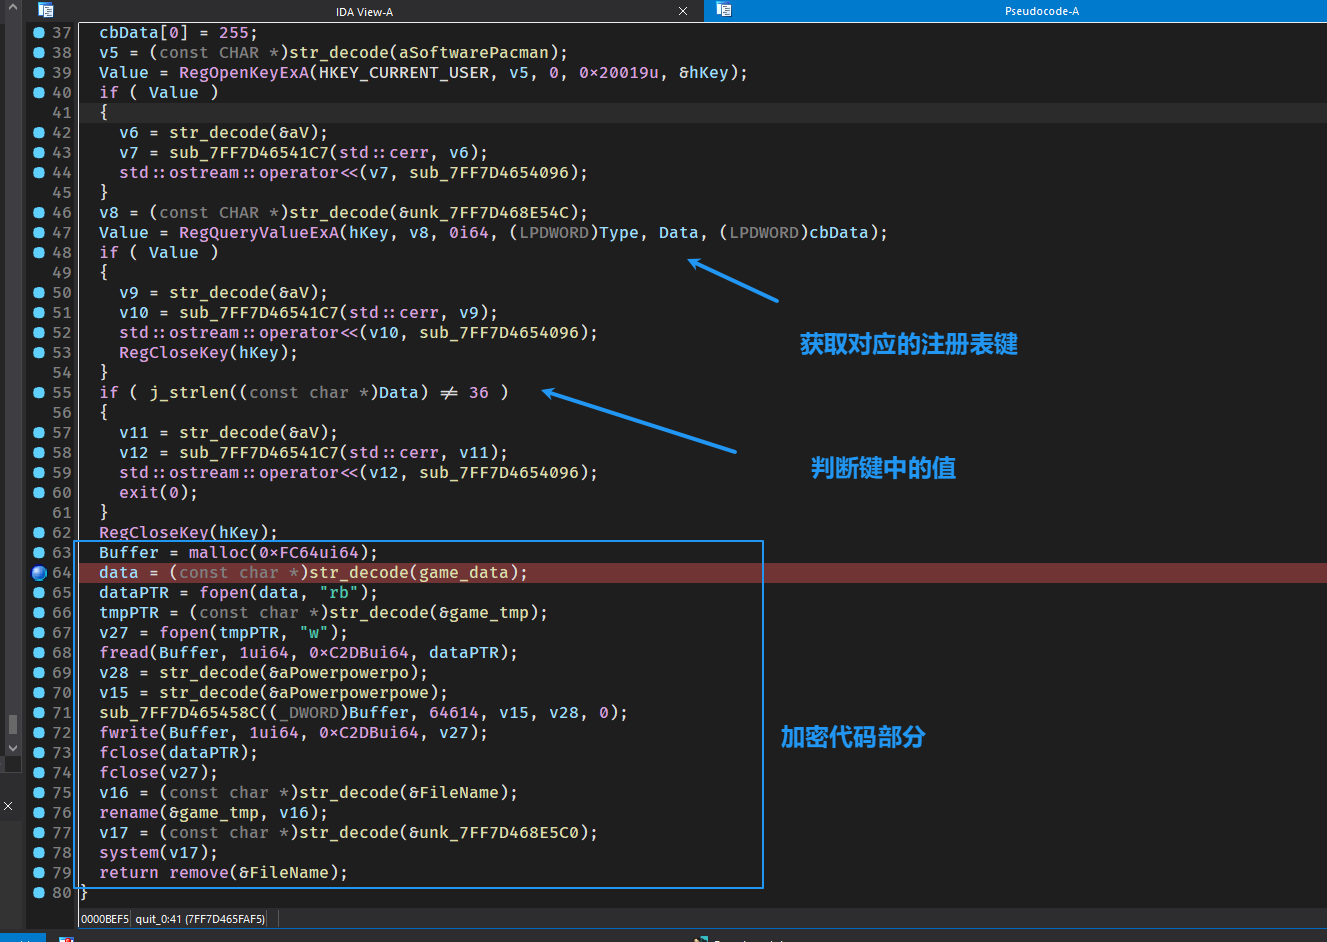Close the IDA View-A tab
The image size is (1327, 942).
point(683,11)
